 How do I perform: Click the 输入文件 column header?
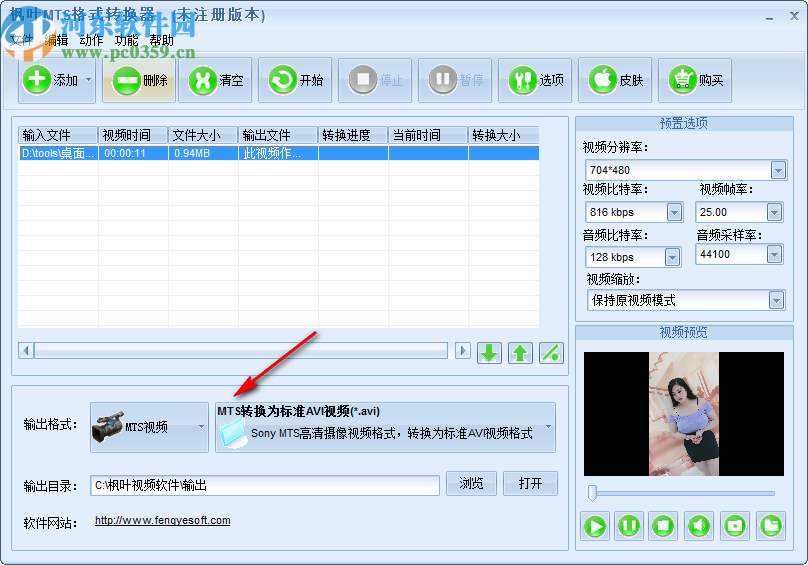pos(58,135)
